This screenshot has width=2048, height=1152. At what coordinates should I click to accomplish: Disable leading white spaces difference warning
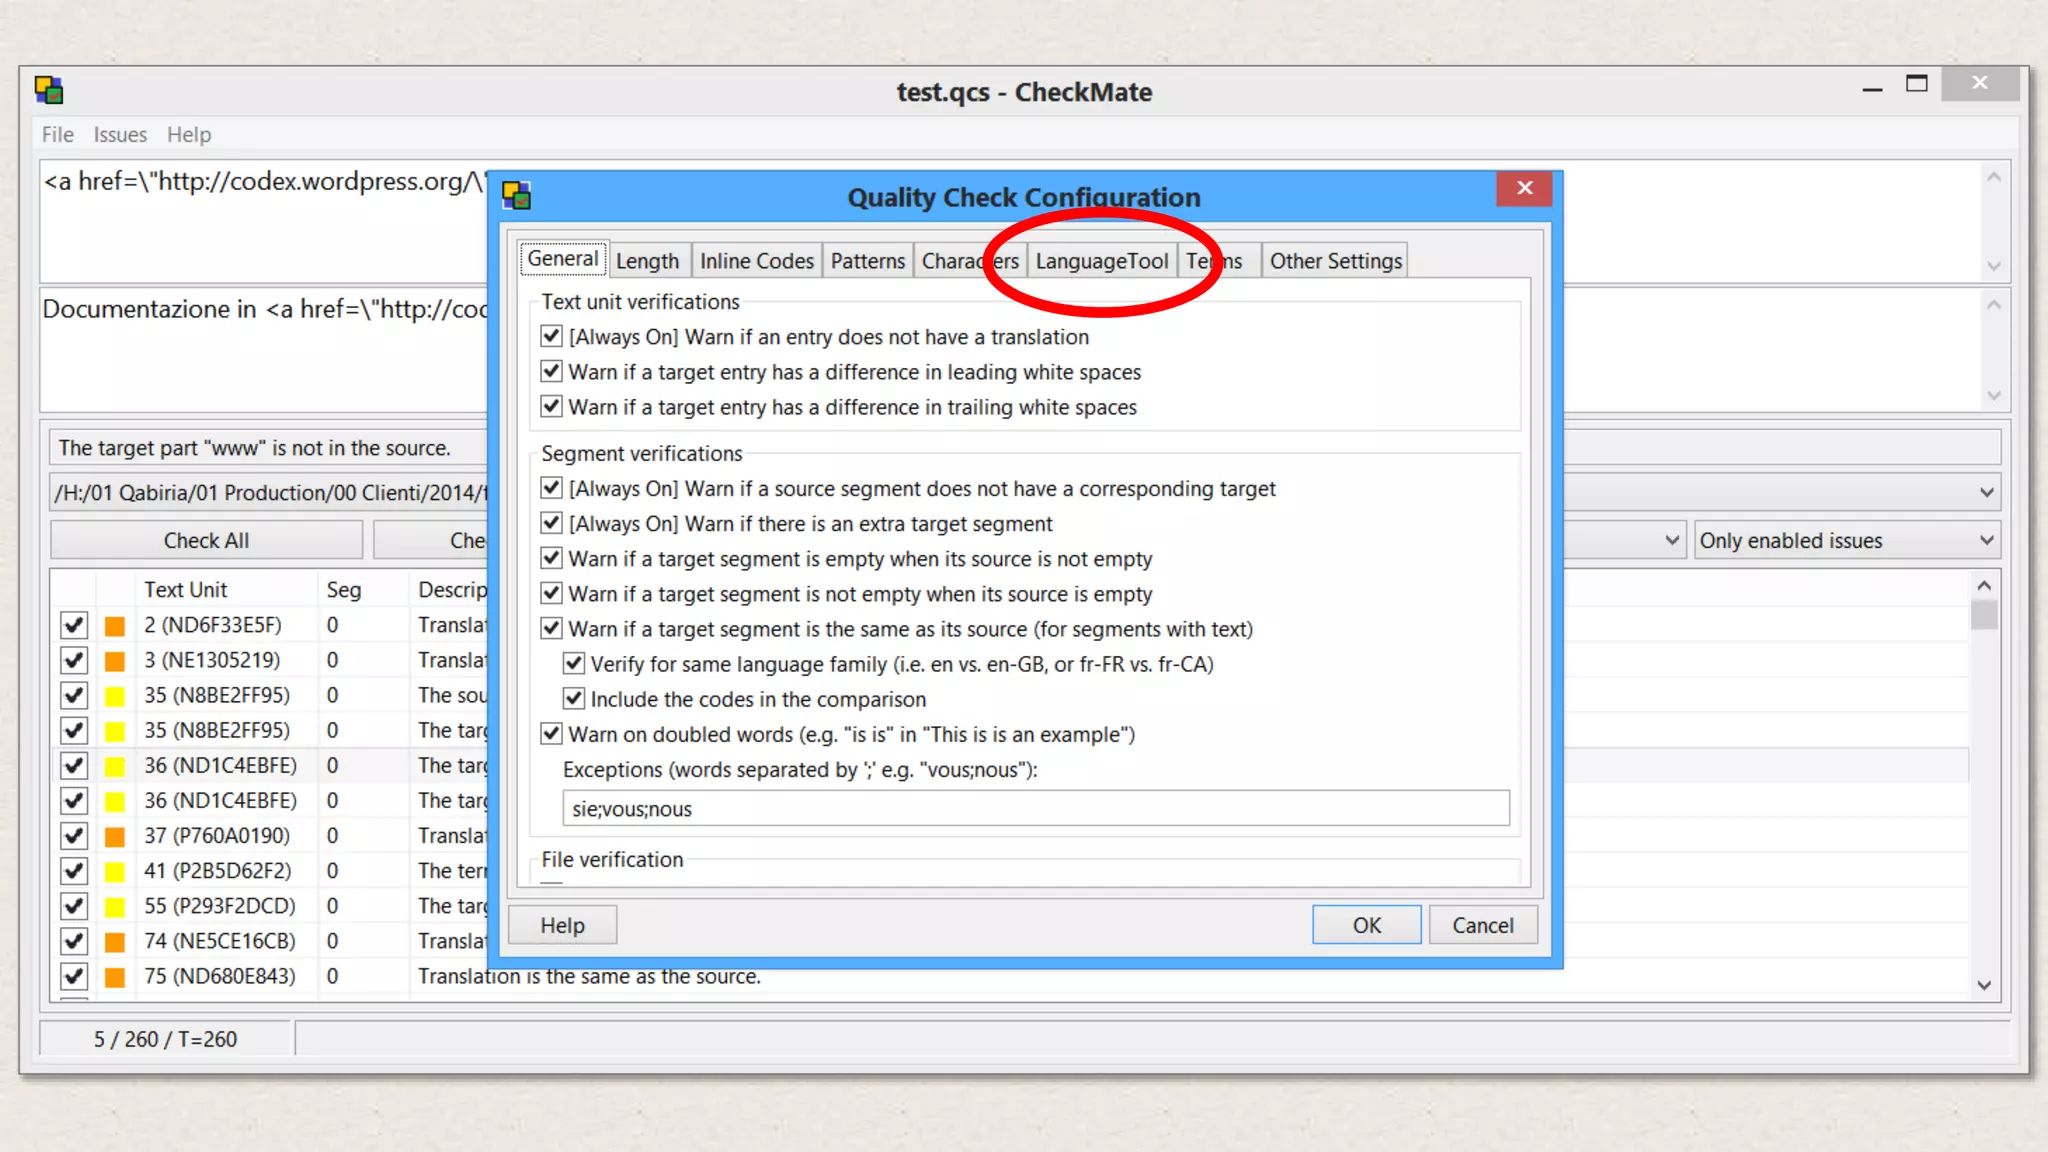(551, 372)
